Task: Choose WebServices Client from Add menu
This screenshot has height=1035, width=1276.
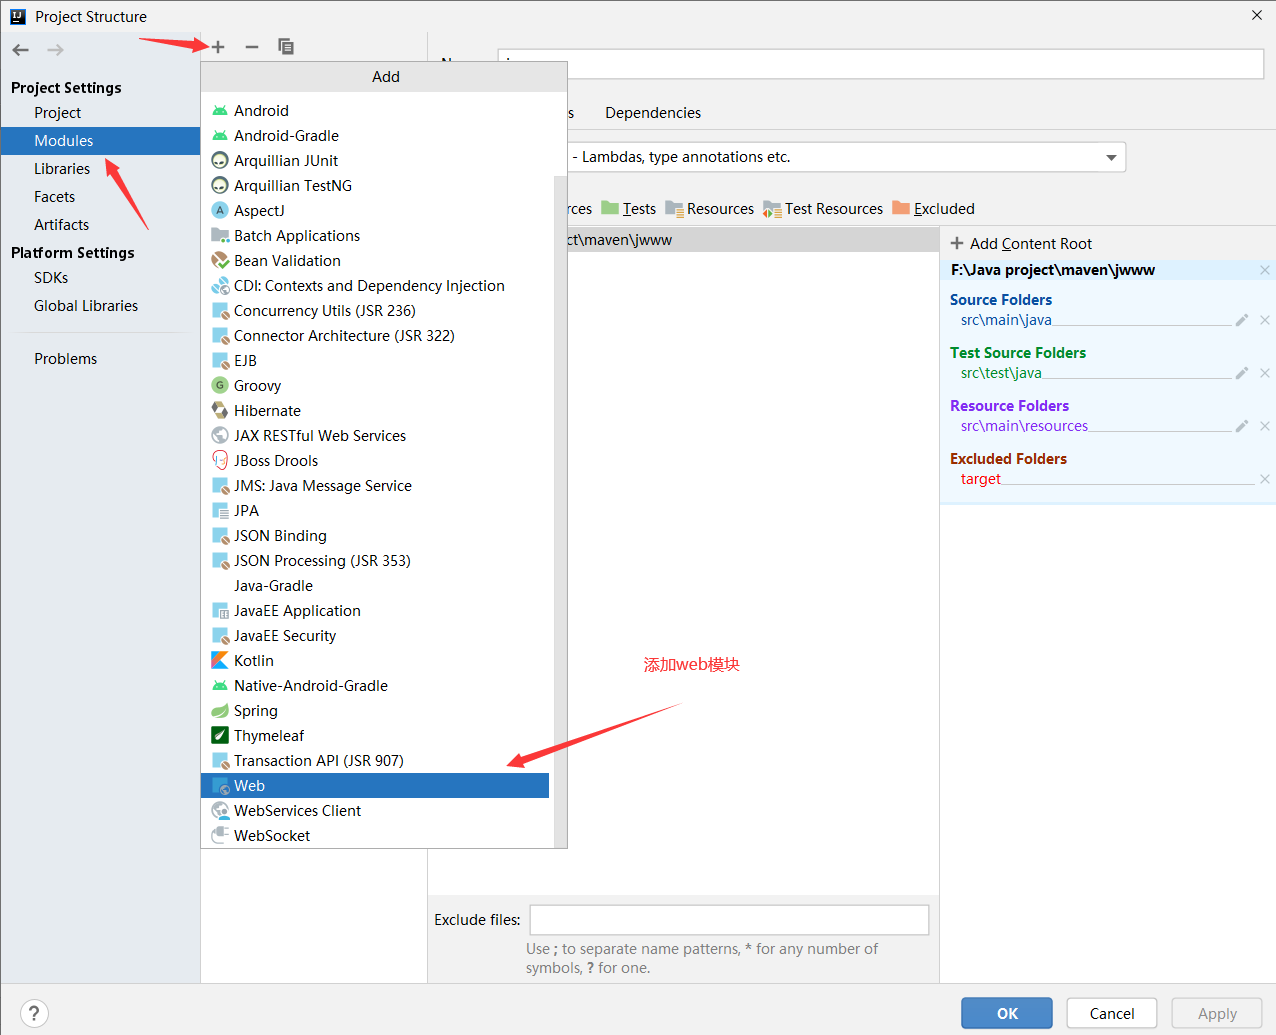Action: (x=375, y=811)
